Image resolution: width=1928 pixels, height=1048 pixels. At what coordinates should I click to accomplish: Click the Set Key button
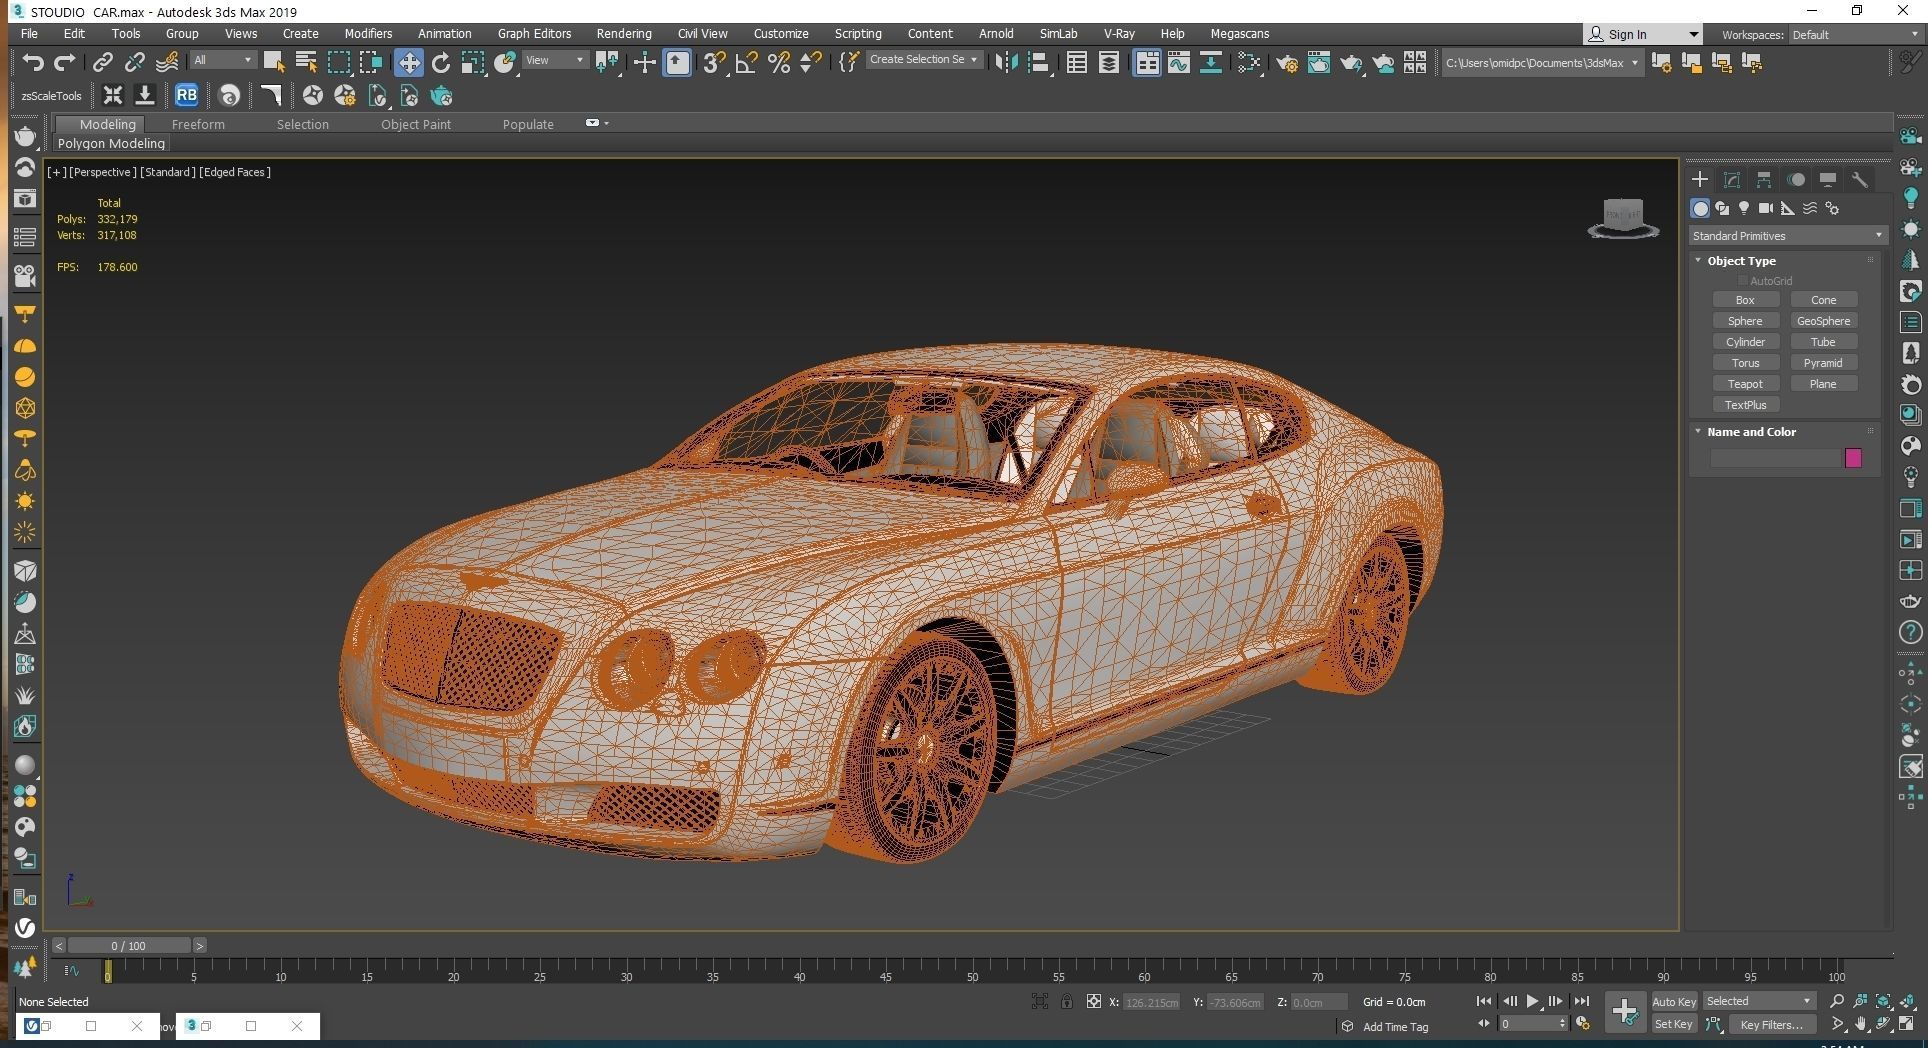tap(1674, 1024)
